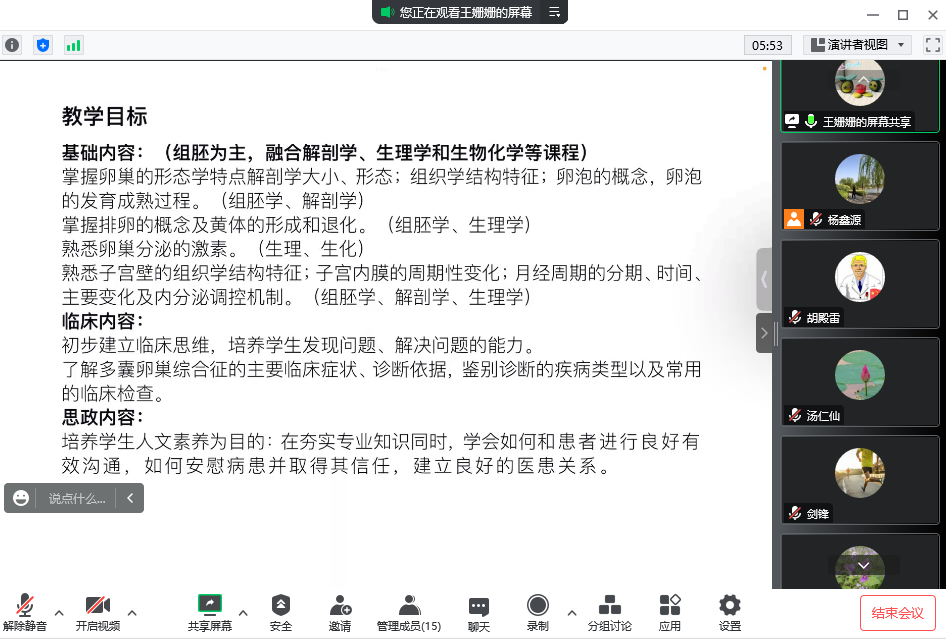Open 分组讨论 breakout rooms

point(610,612)
